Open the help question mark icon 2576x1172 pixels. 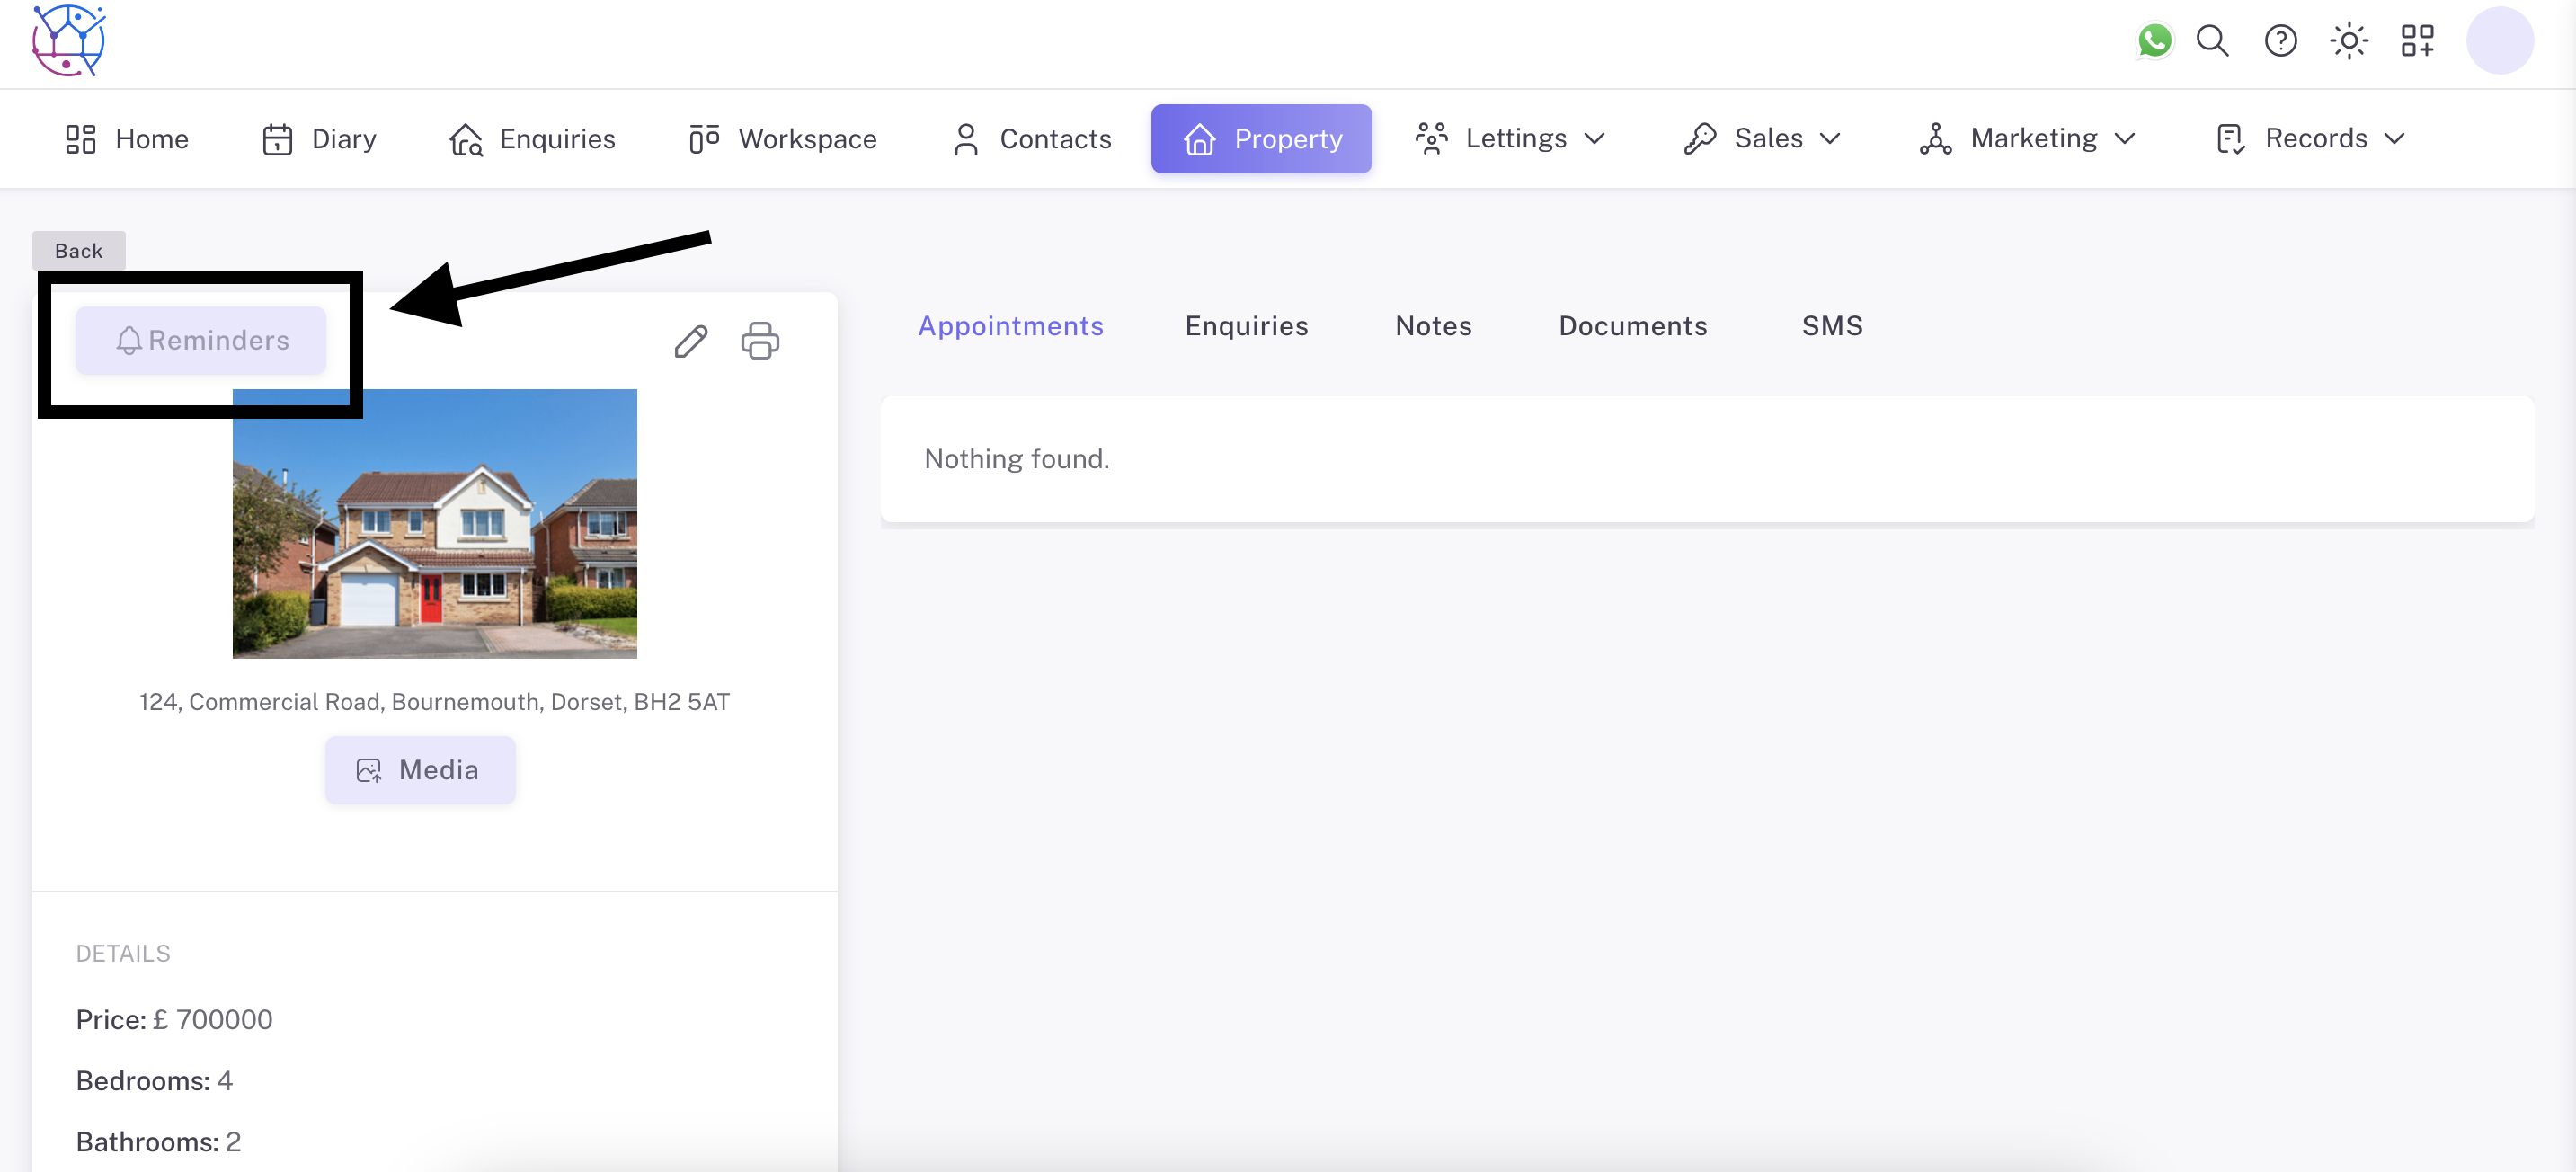pyautogui.click(x=2280, y=41)
